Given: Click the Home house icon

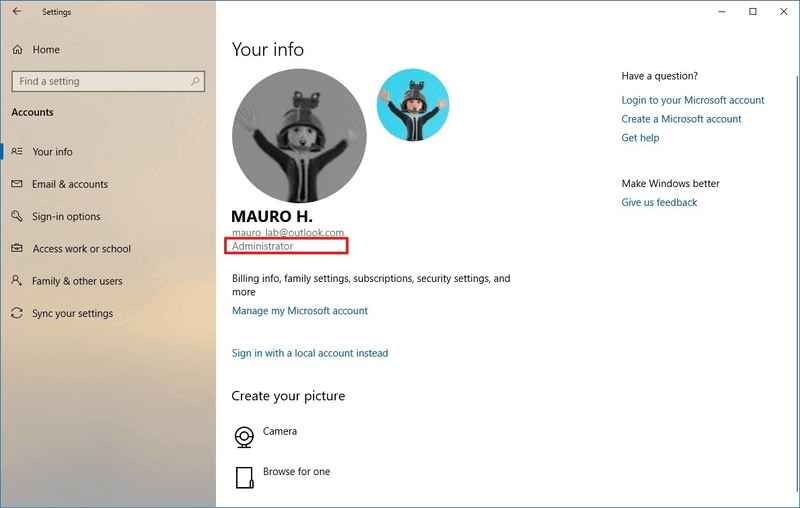Looking at the screenshot, I should [17, 49].
